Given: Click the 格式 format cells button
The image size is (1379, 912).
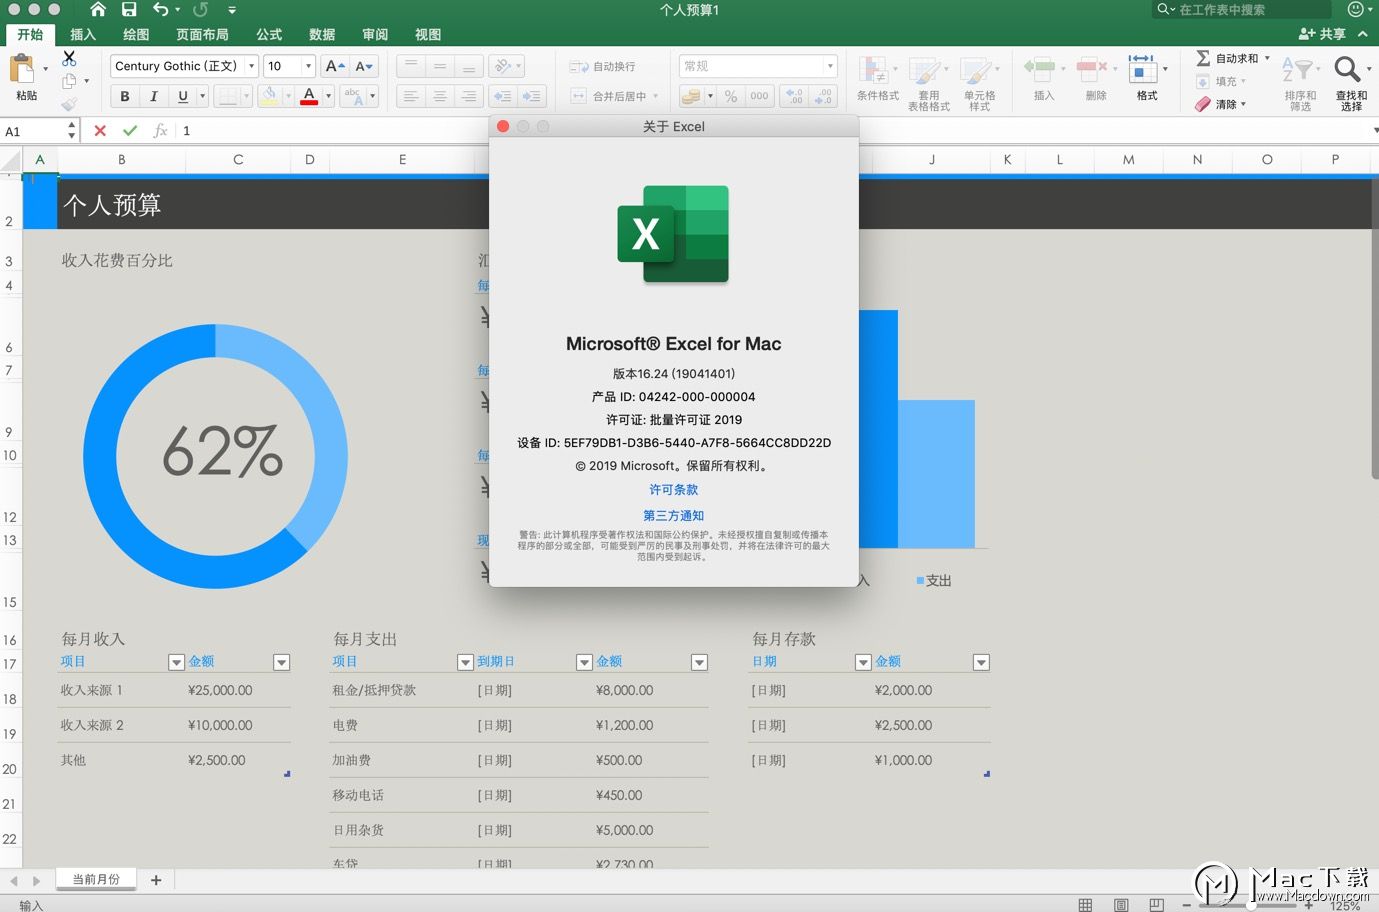Looking at the screenshot, I should point(1147,79).
